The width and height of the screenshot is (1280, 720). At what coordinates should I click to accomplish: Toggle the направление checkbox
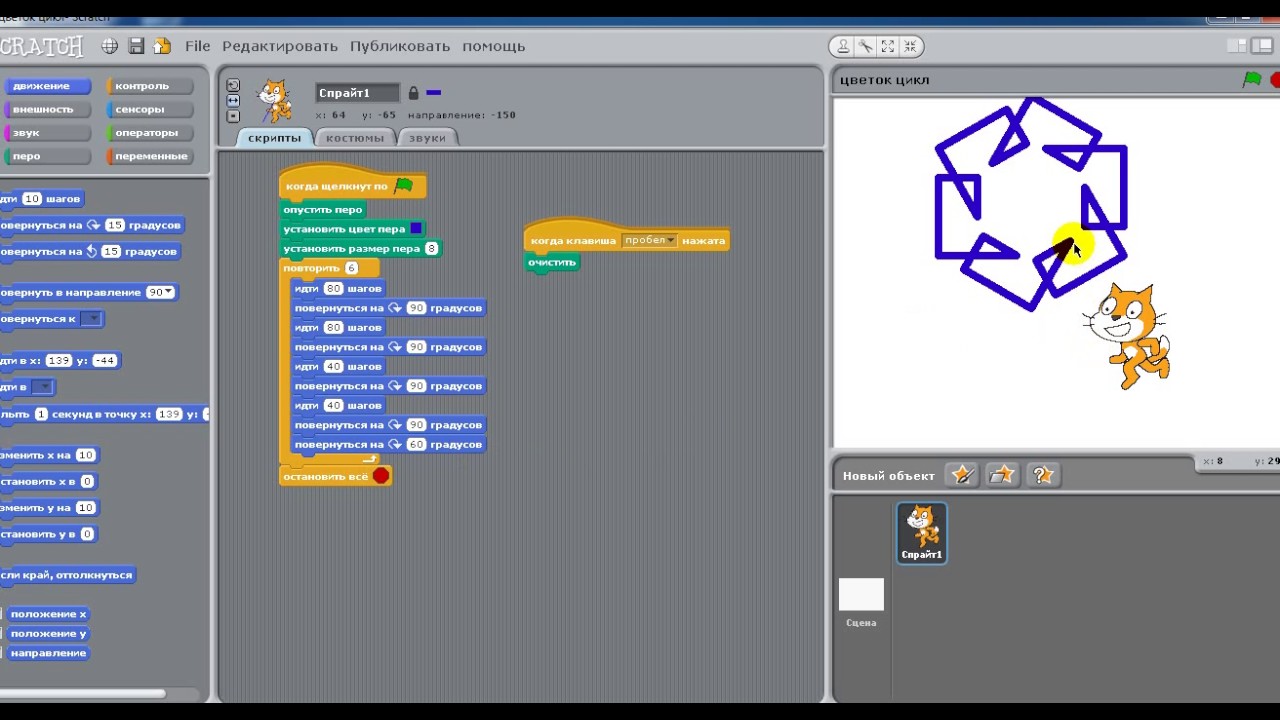pyautogui.click(x=1, y=653)
